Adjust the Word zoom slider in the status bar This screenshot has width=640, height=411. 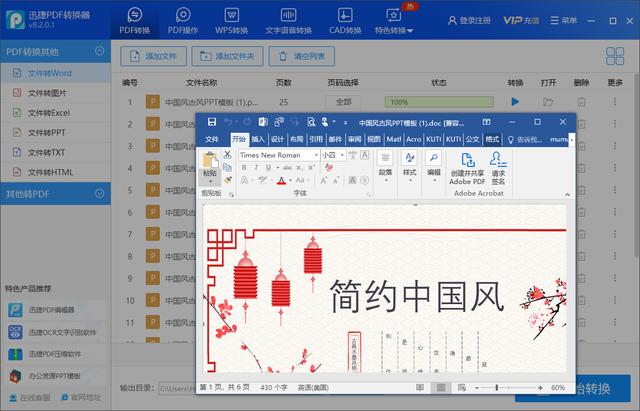pos(497,387)
